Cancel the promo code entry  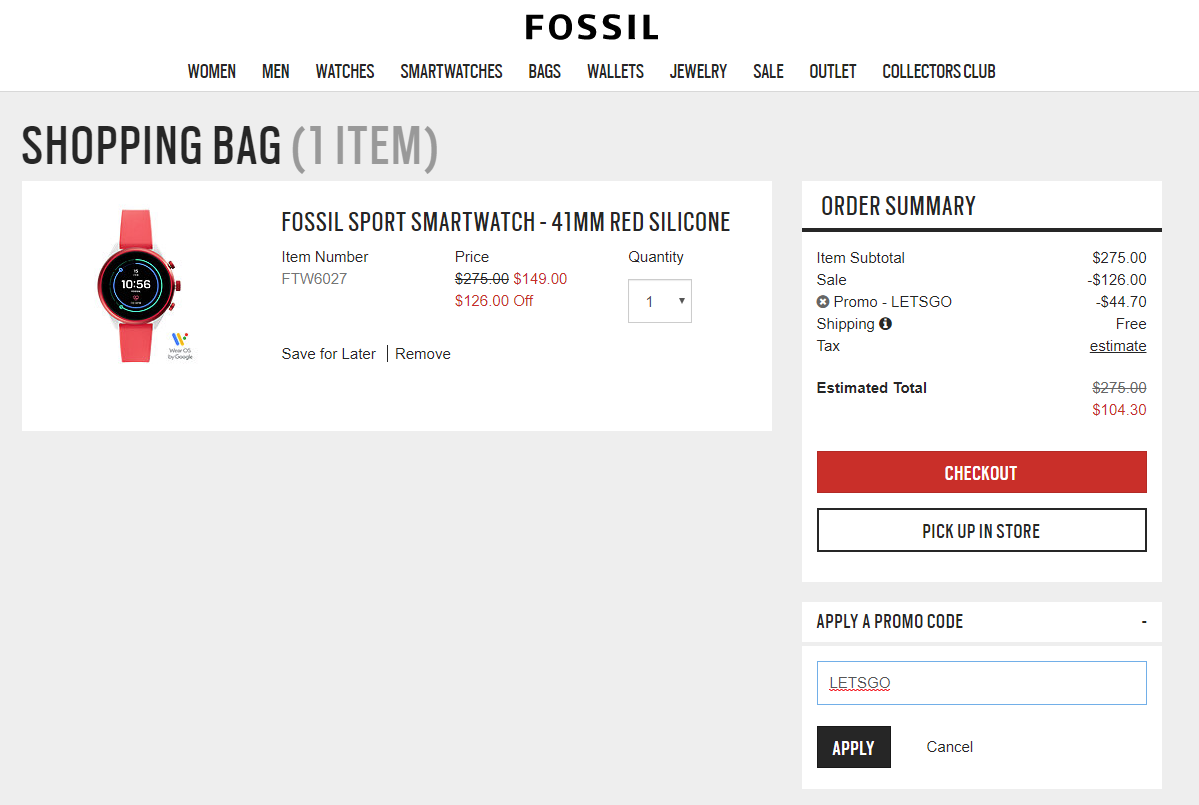click(x=949, y=747)
